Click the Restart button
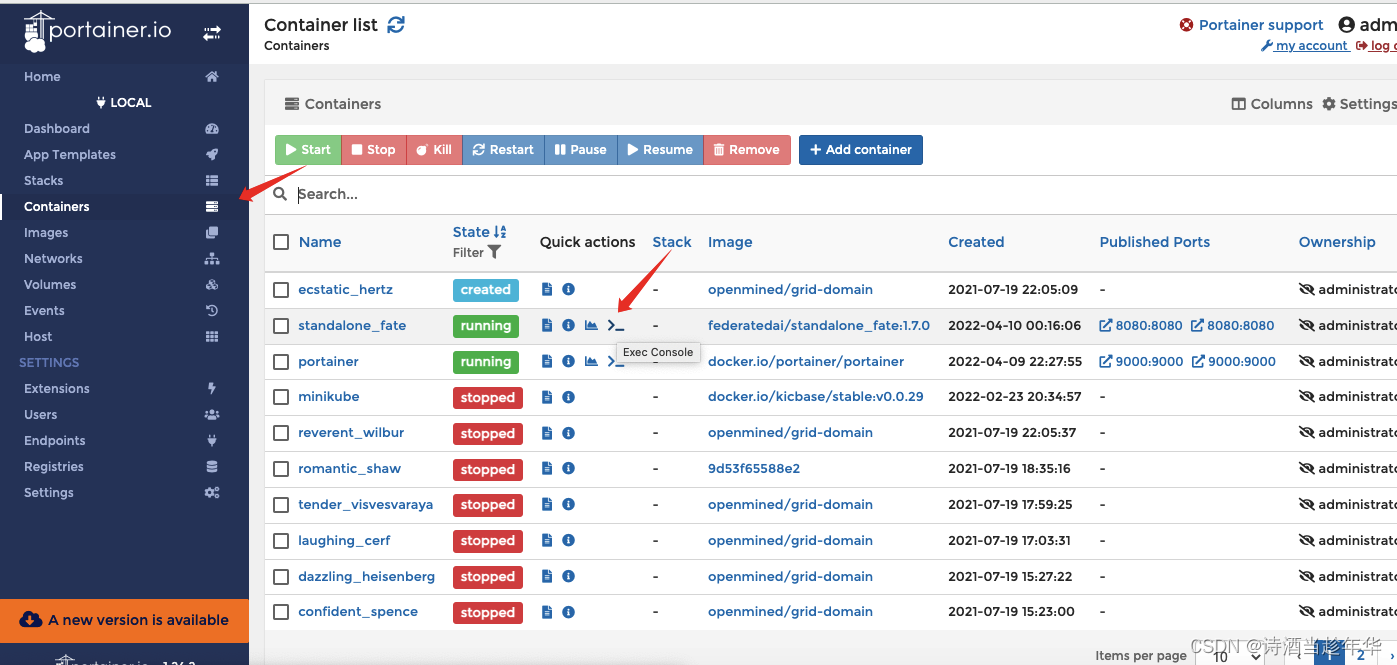This screenshot has width=1397, height=665. pos(503,150)
